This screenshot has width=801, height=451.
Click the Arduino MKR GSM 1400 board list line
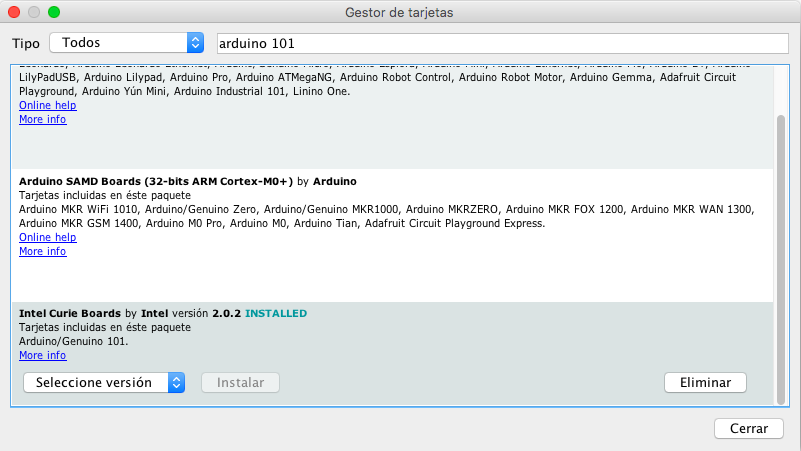click(282, 223)
